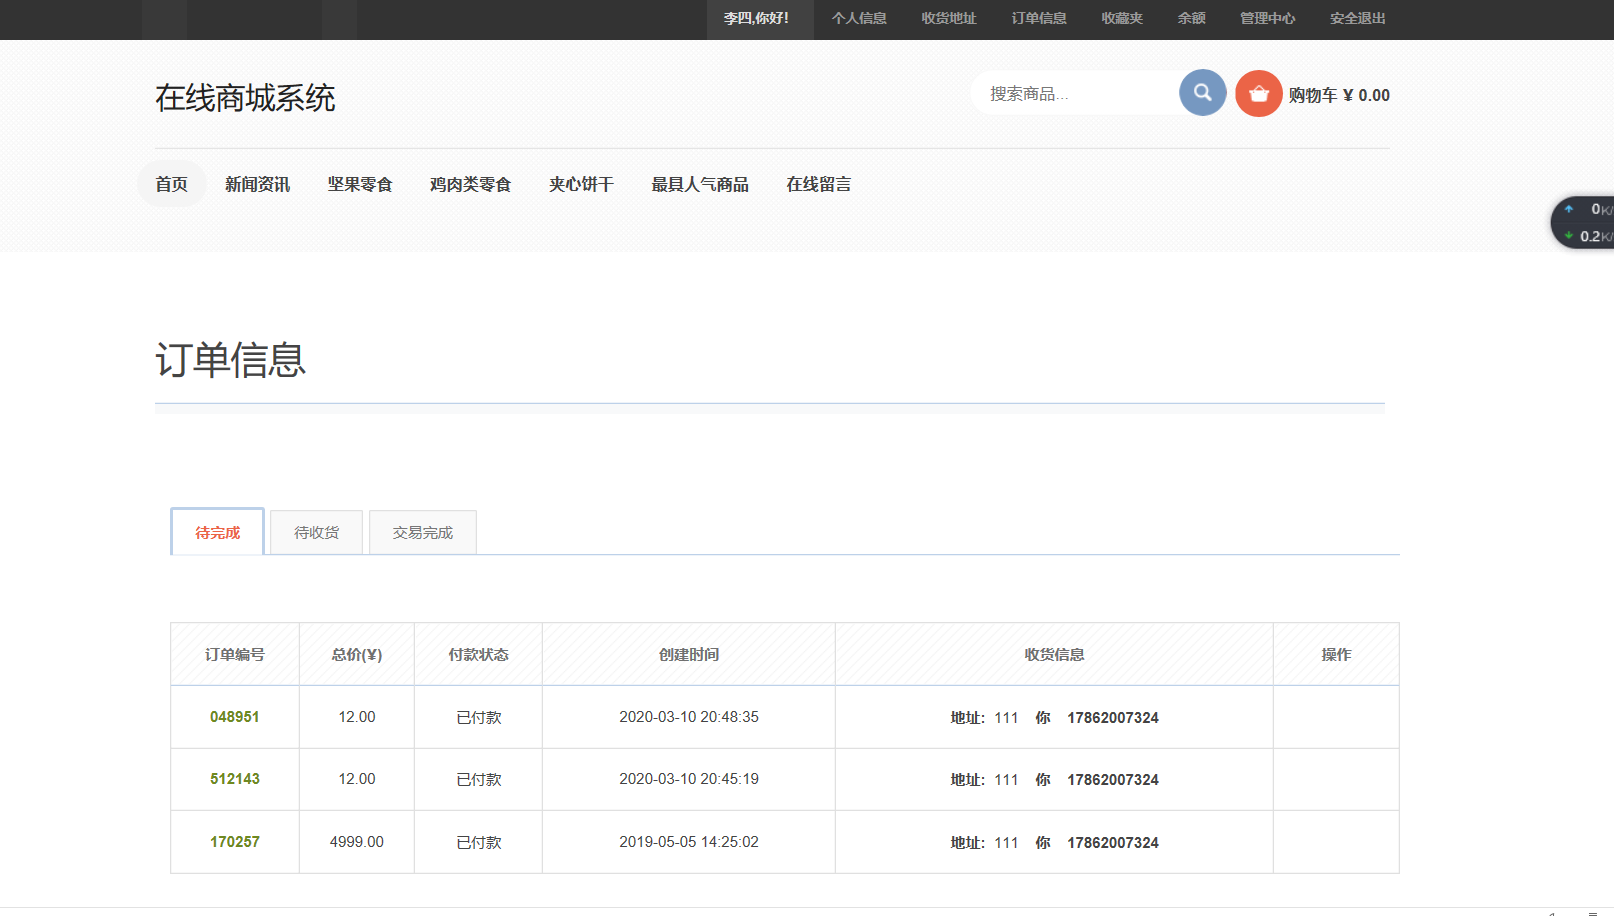Select the 待完成 tab
Image resolution: width=1614 pixels, height=916 pixels.
pyautogui.click(x=217, y=533)
